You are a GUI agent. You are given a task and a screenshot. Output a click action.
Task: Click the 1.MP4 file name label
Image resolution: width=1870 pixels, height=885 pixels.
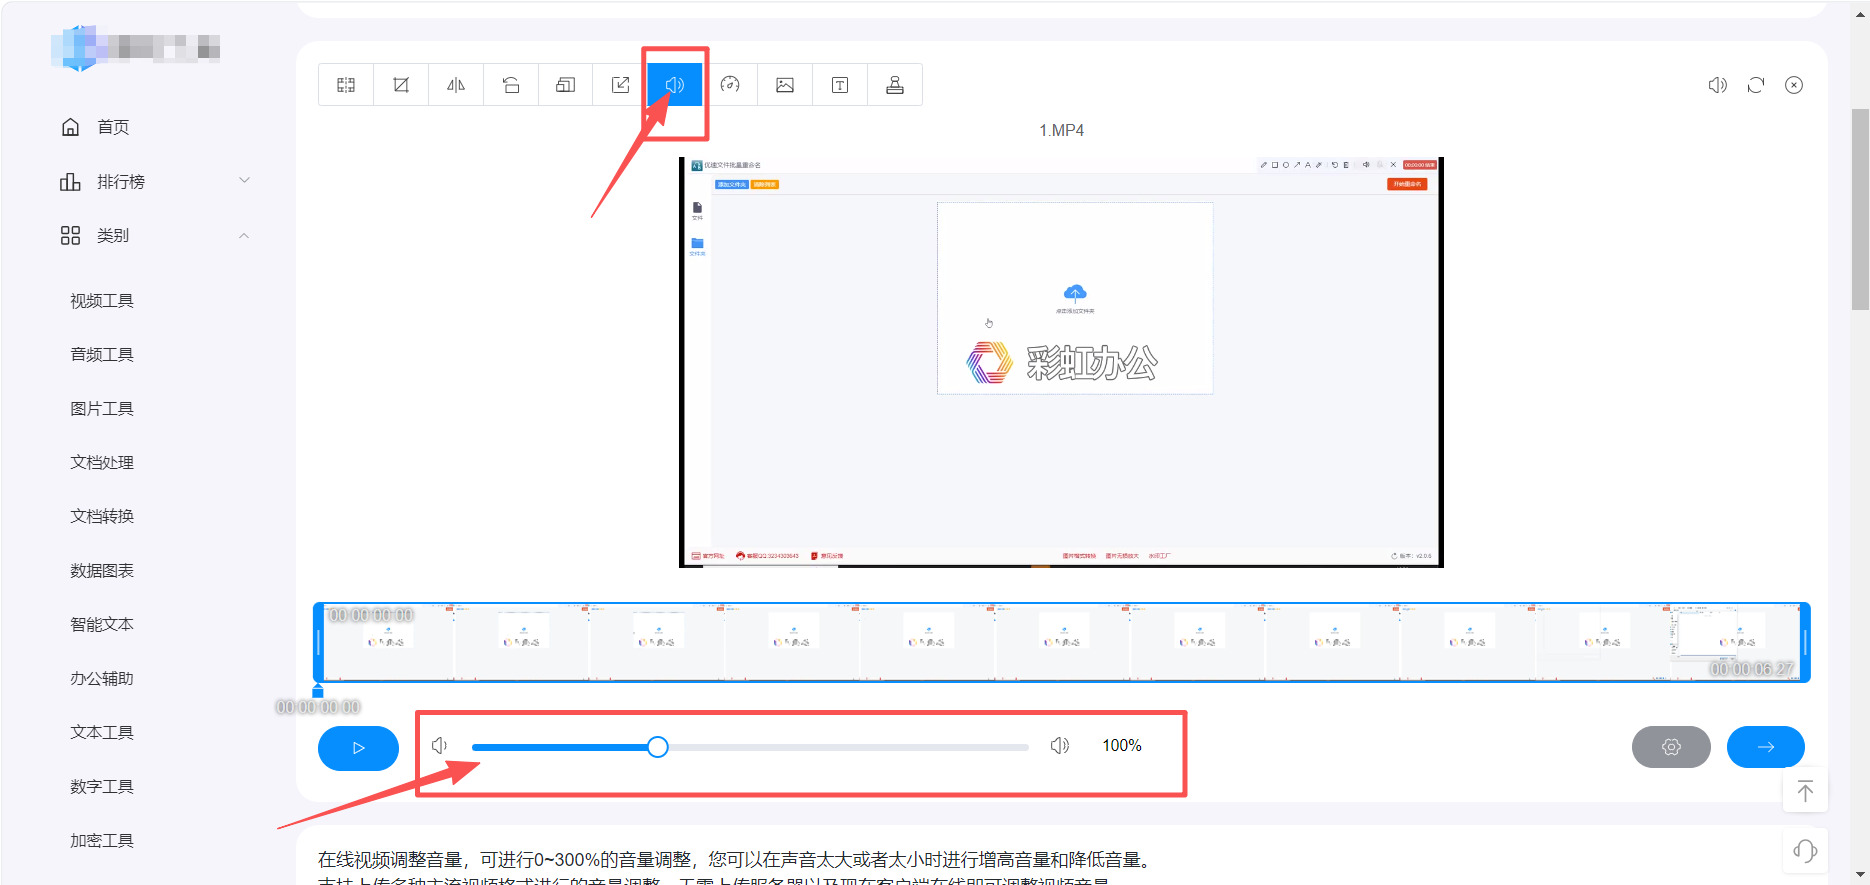(1061, 131)
